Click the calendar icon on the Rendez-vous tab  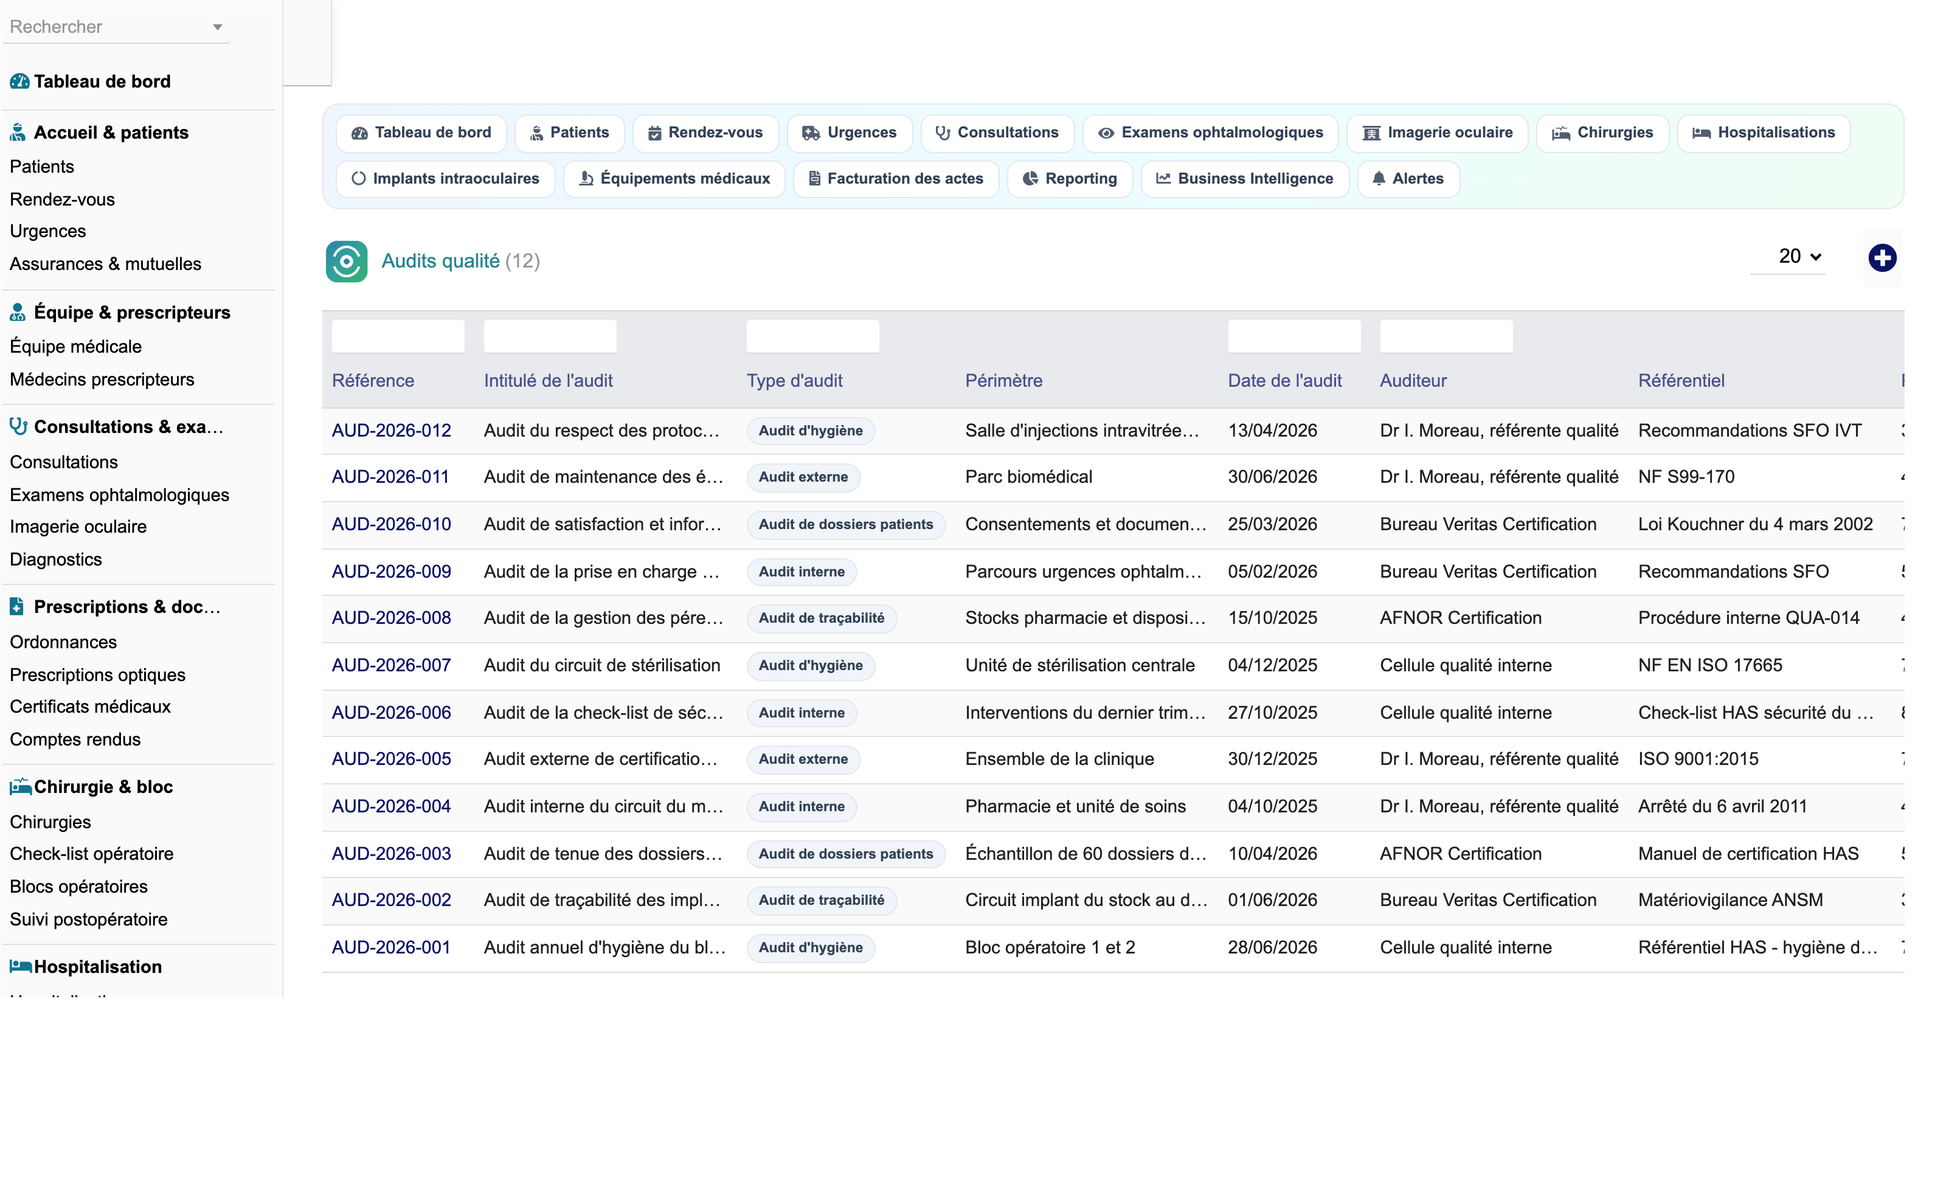click(x=655, y=133)
